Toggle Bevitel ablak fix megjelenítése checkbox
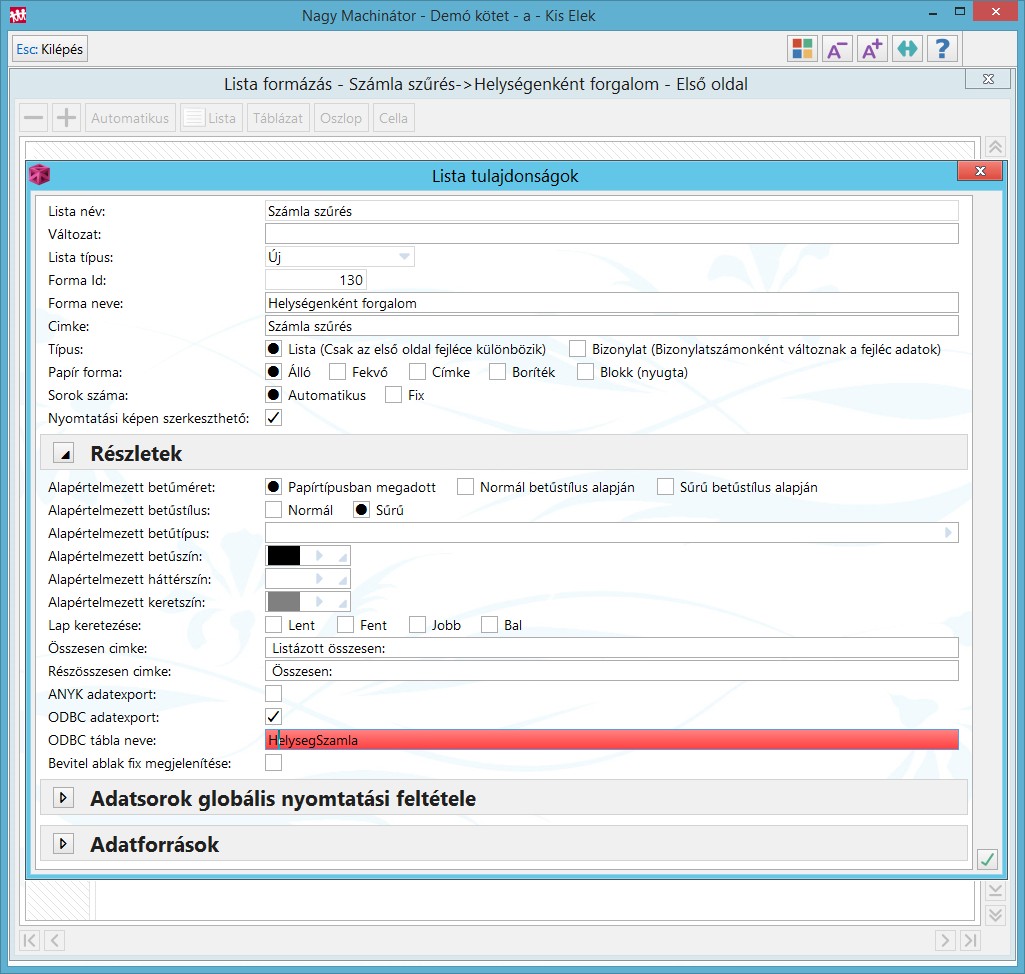This screenshot has height=974, width=1025. (273, 763)
